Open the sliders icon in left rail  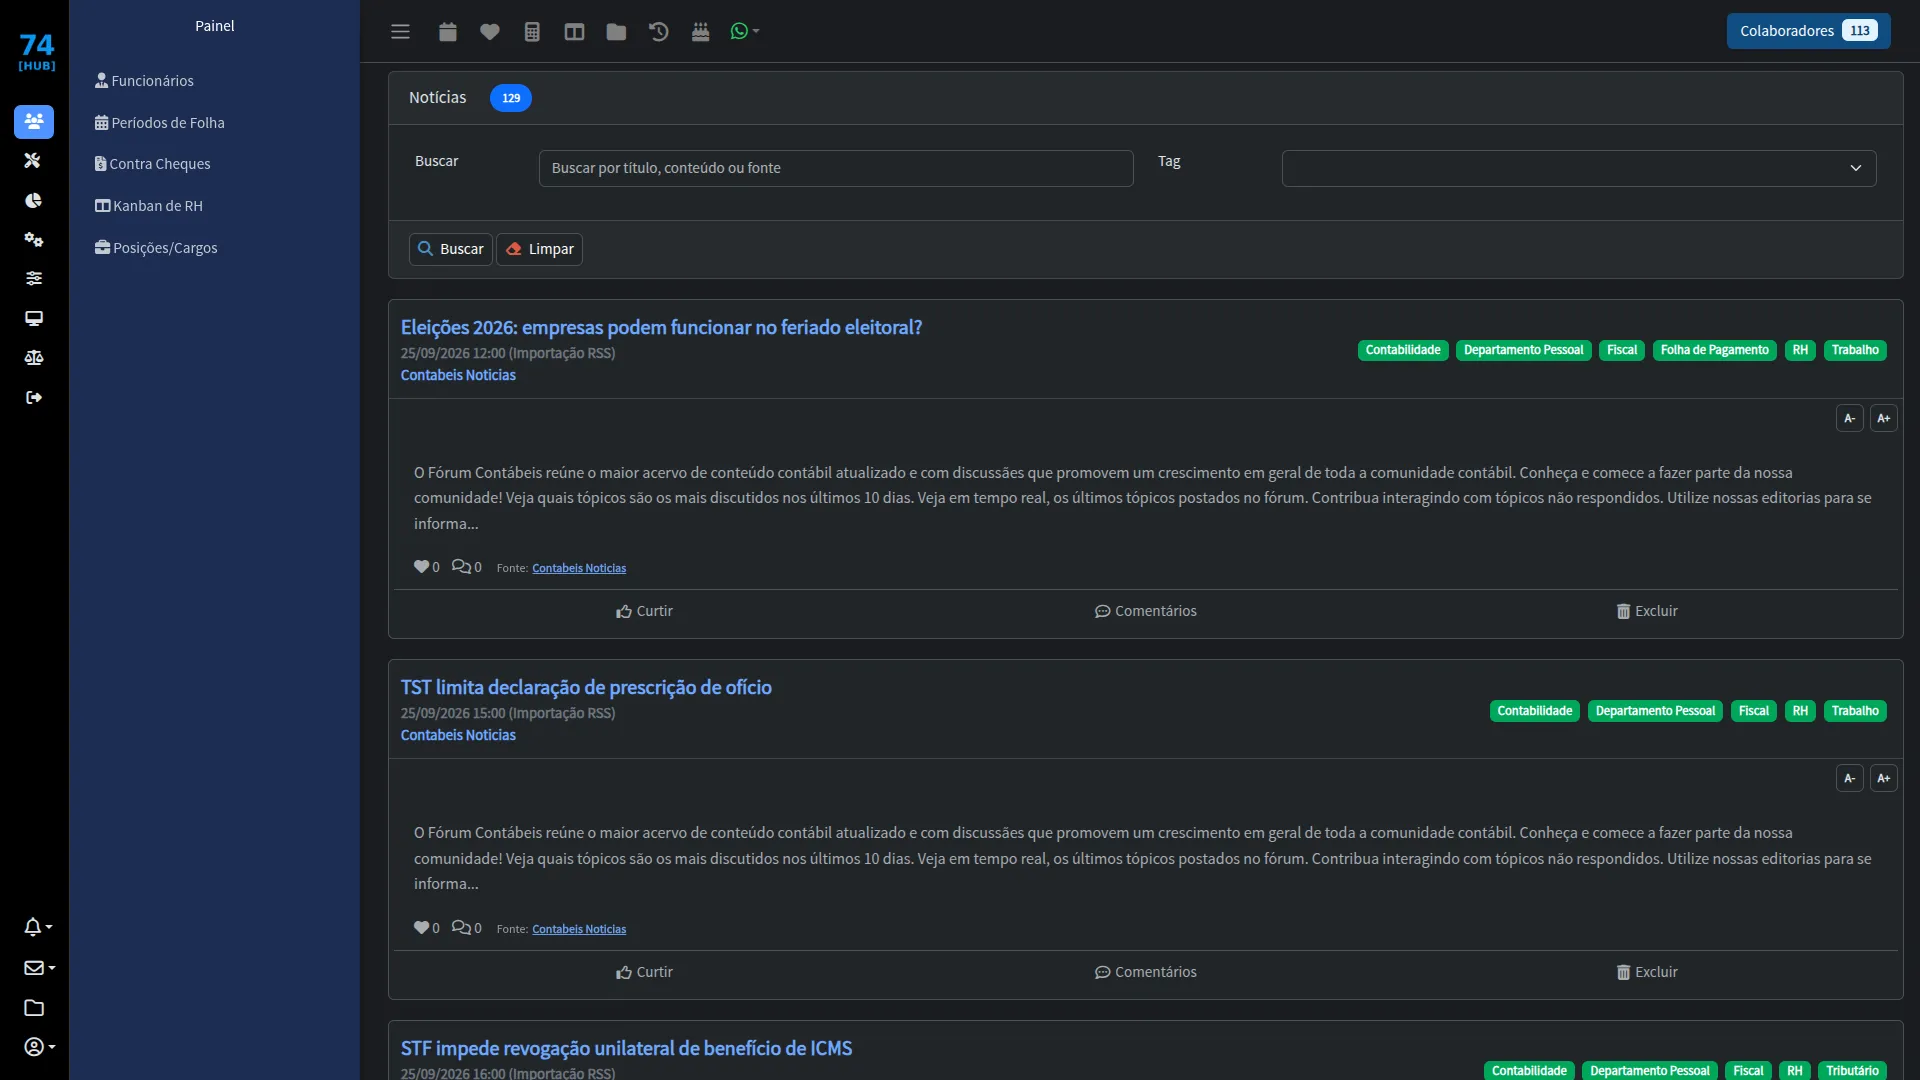(x=34, y=278)
